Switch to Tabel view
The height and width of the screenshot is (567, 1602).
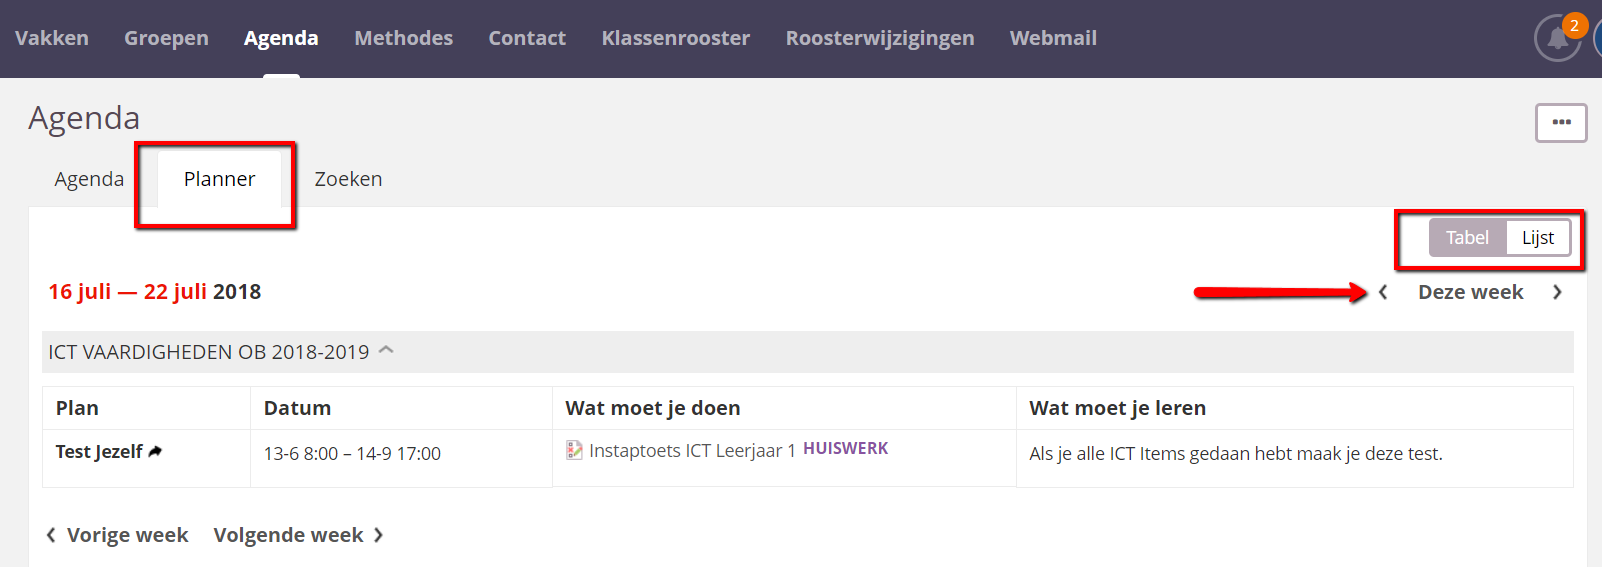click(x=1466, y=238)
